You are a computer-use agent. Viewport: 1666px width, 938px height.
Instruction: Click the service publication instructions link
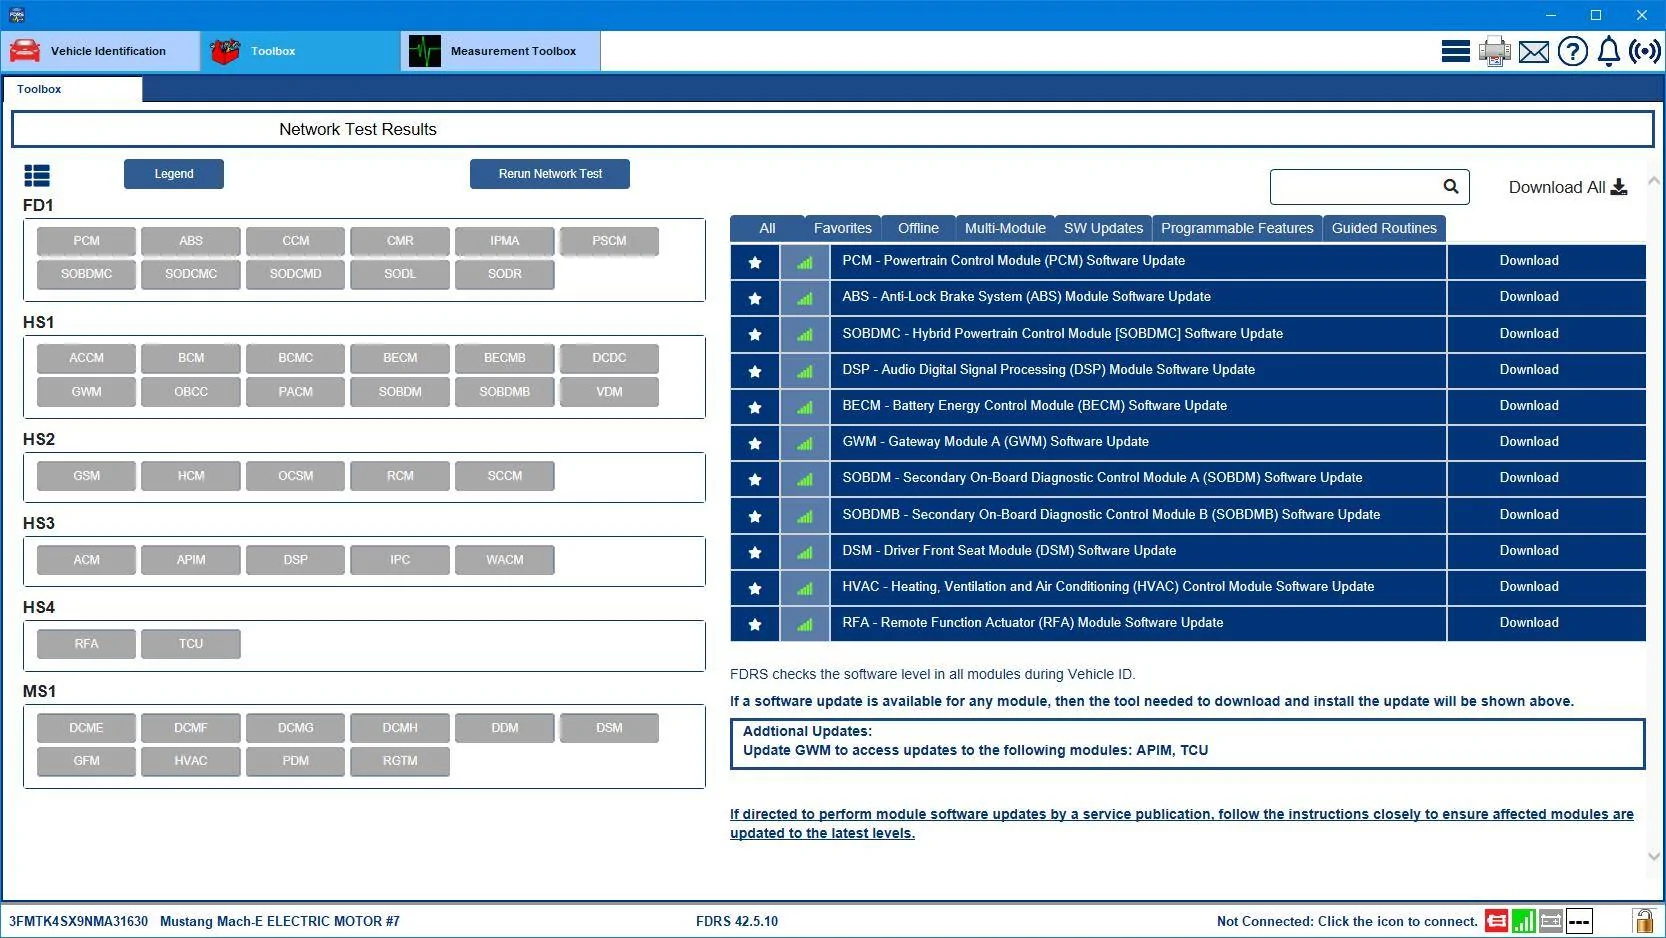coord(1181,824)
